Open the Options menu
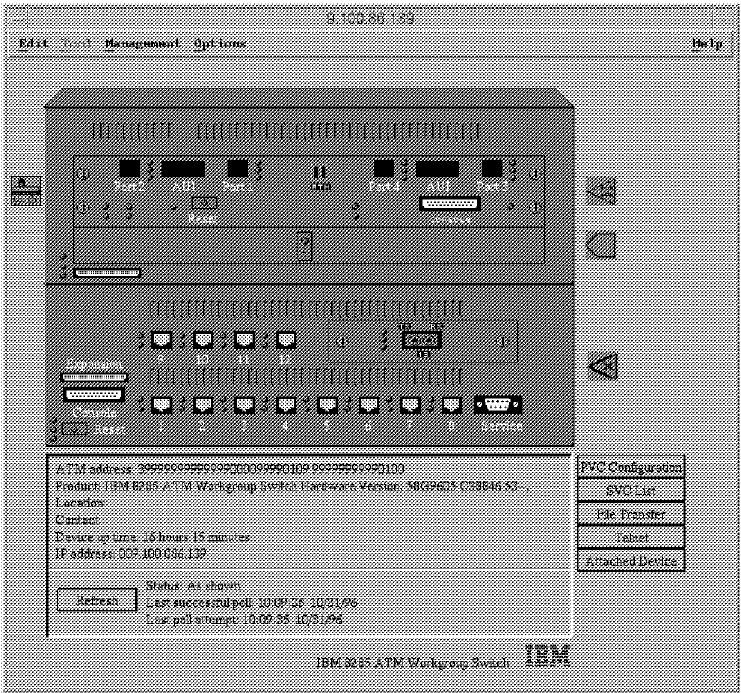Screen dimensions: 741x693 click(x=220, y=43)
